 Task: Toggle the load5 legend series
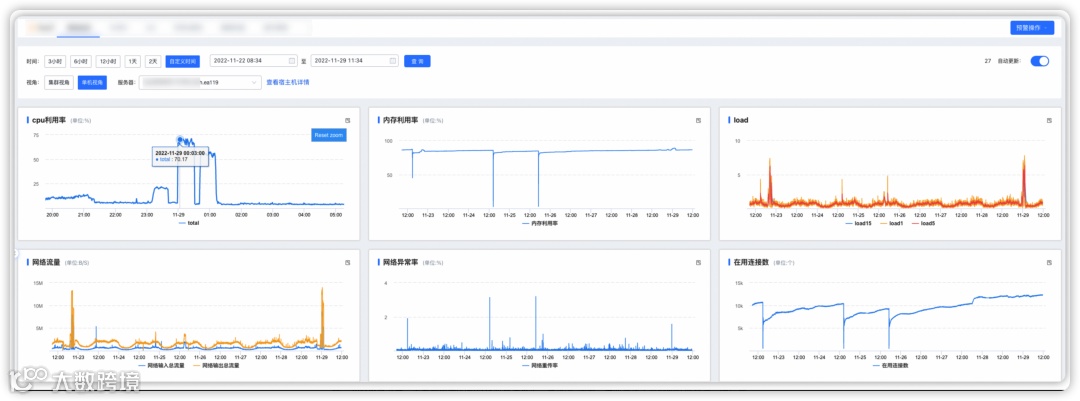923,223
